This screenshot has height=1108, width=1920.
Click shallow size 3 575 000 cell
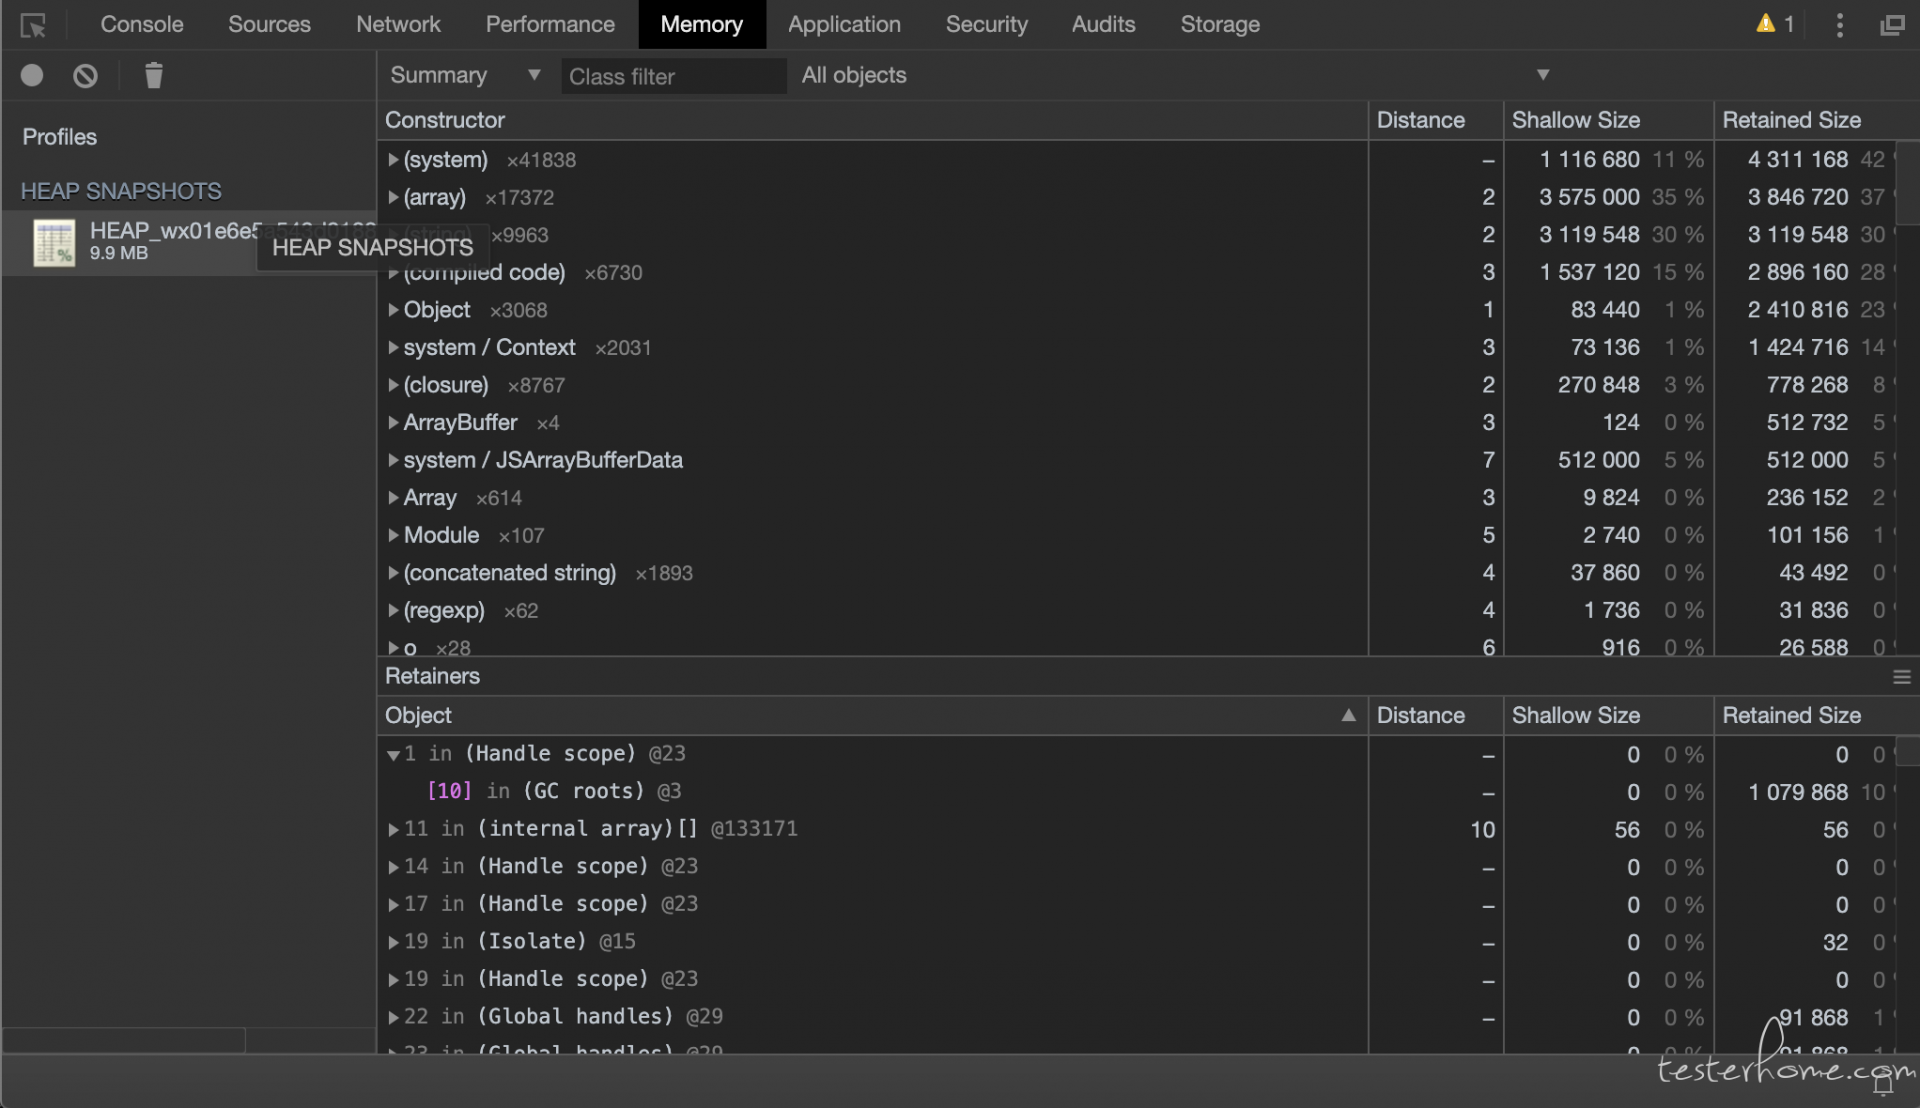tap(1589, 197)
